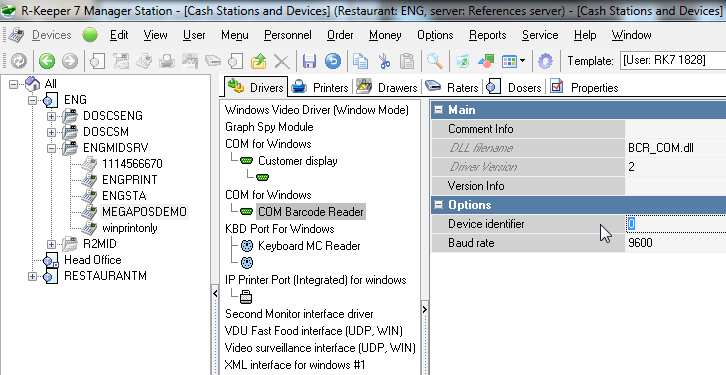Expand the R2MID tree node
The image size is (726, 375).
coord(51,244)
